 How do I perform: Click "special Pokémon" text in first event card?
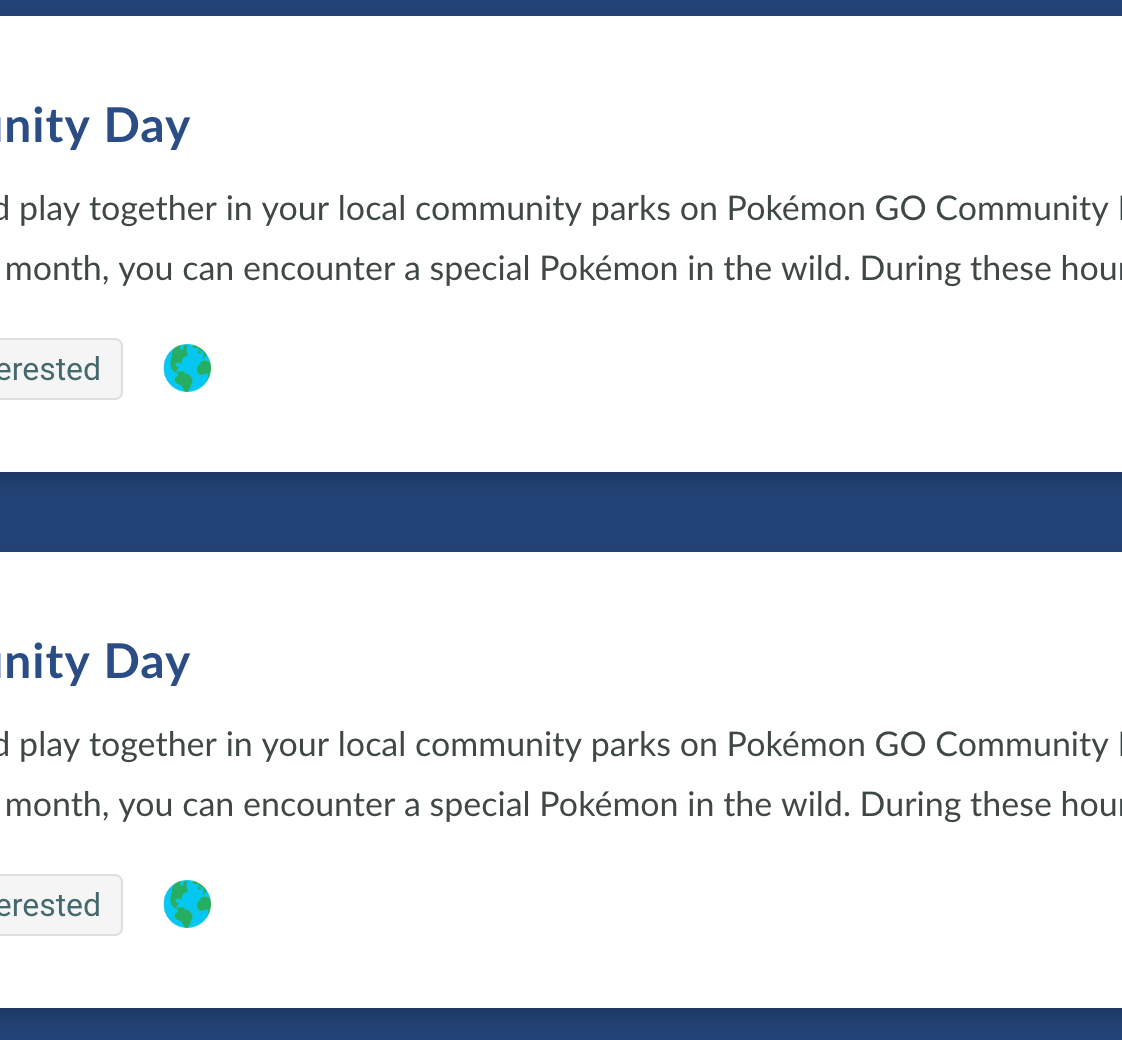tap(553, 269)
